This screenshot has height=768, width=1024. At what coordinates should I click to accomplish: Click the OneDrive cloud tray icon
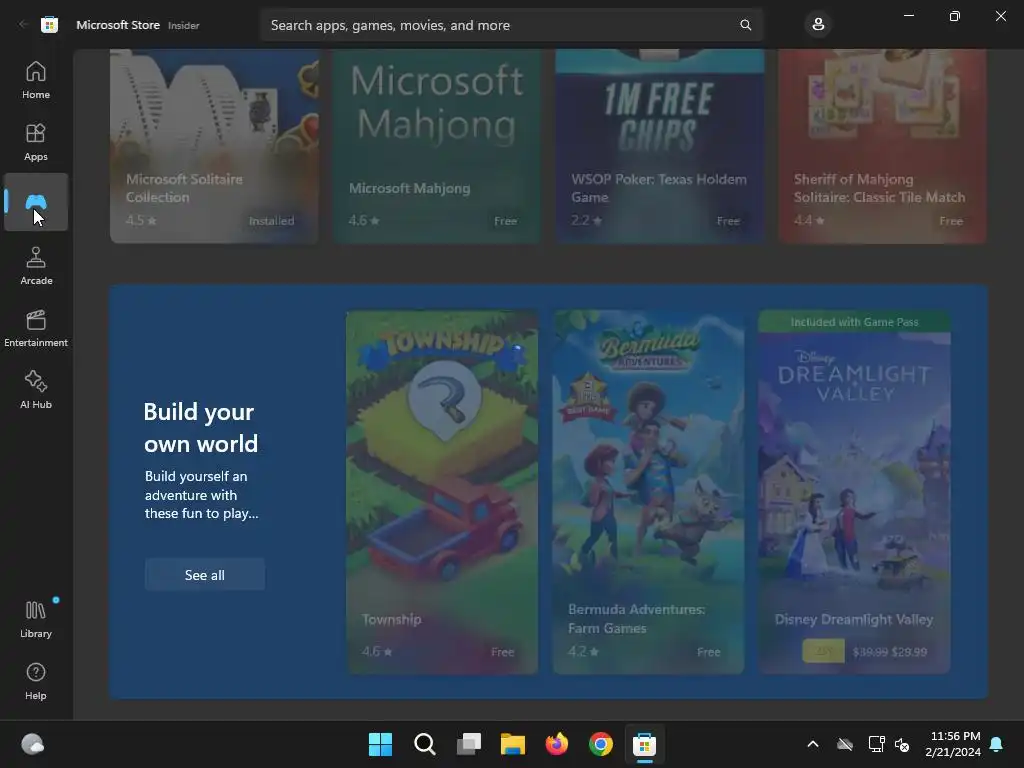point(845,744)
